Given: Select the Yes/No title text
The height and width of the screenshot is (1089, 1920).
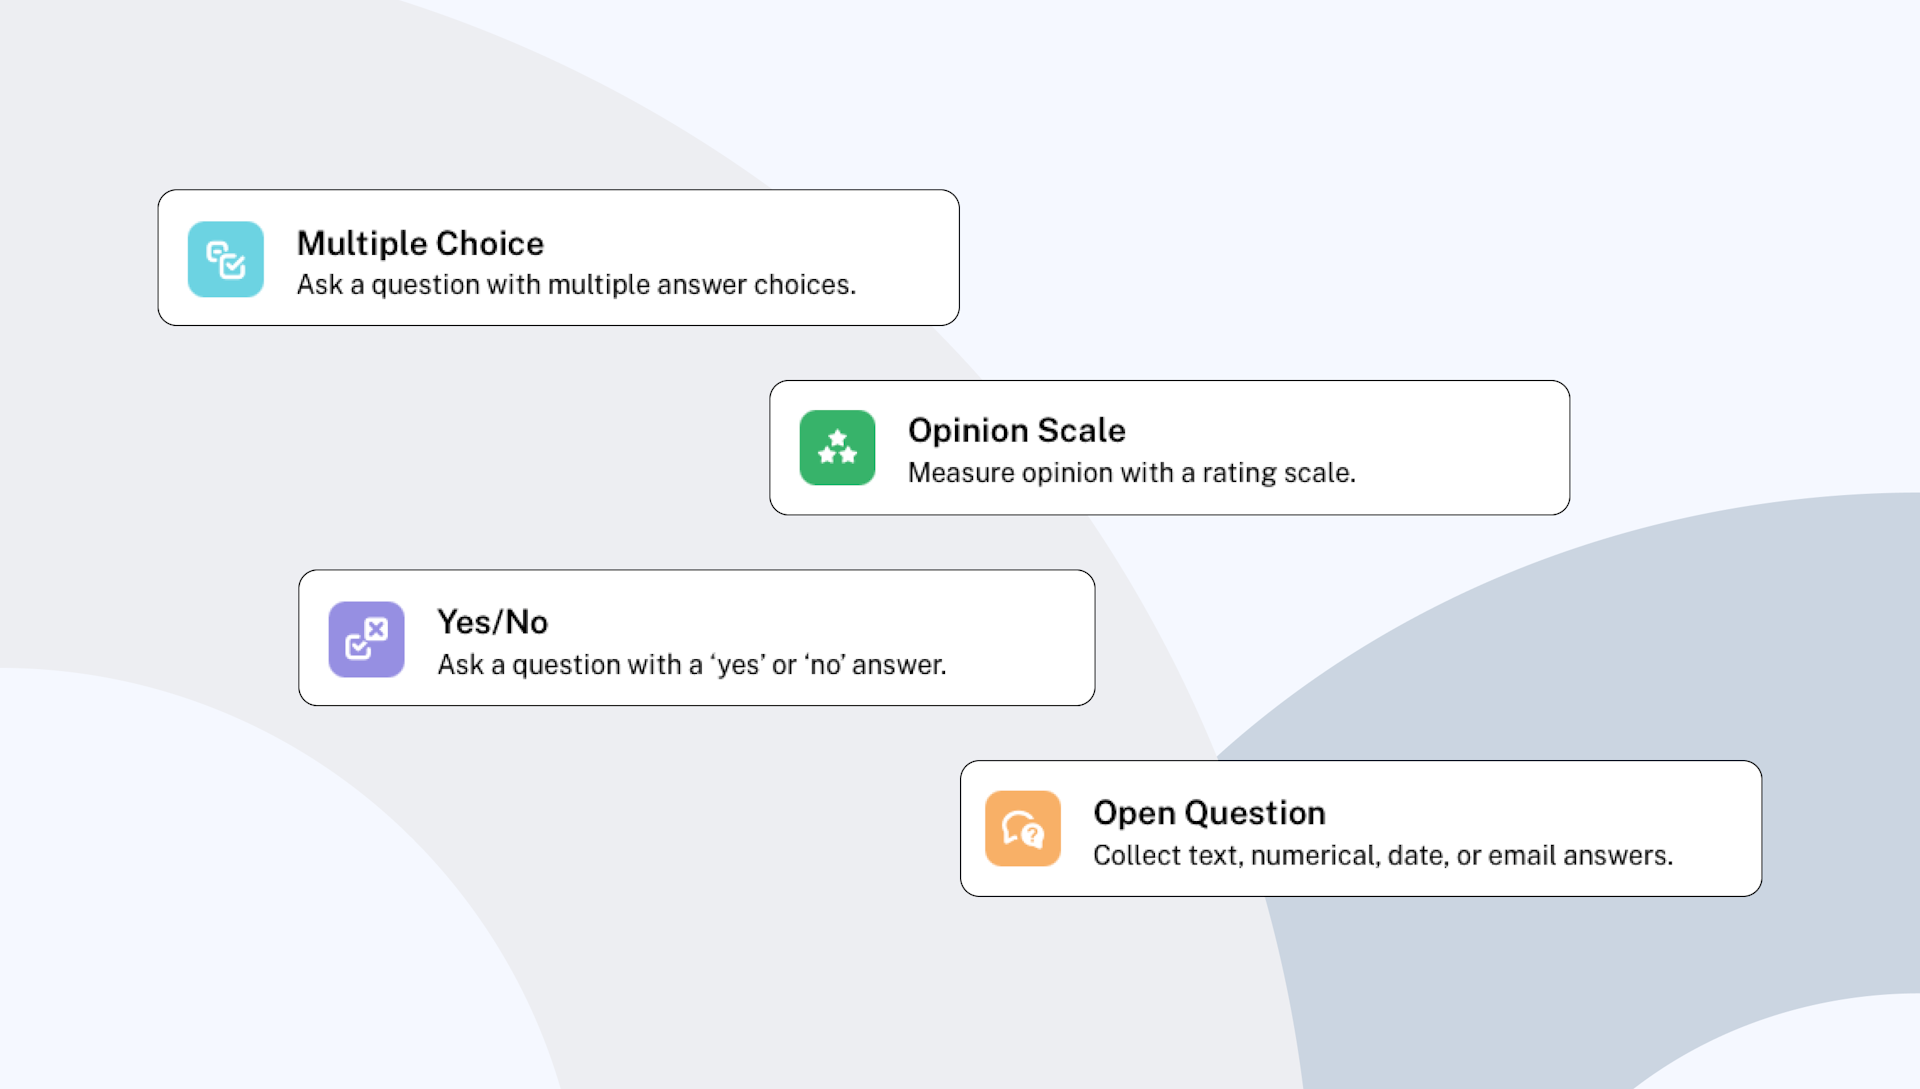Looking at the screenshot, I should pos(492,622).
